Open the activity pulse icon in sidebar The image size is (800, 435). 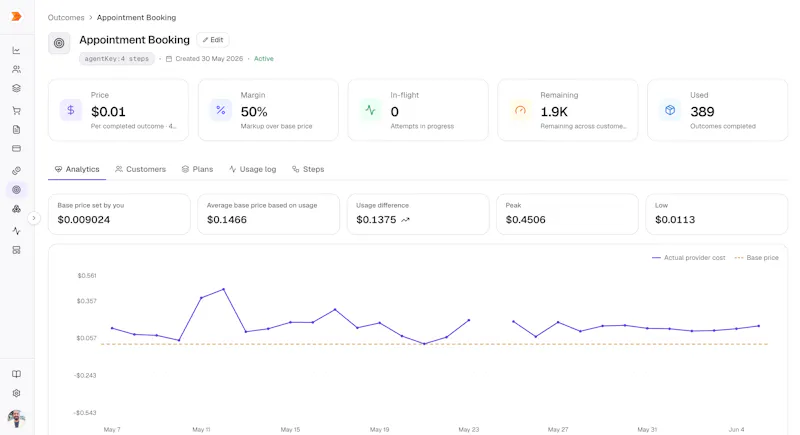coord(16,231)
